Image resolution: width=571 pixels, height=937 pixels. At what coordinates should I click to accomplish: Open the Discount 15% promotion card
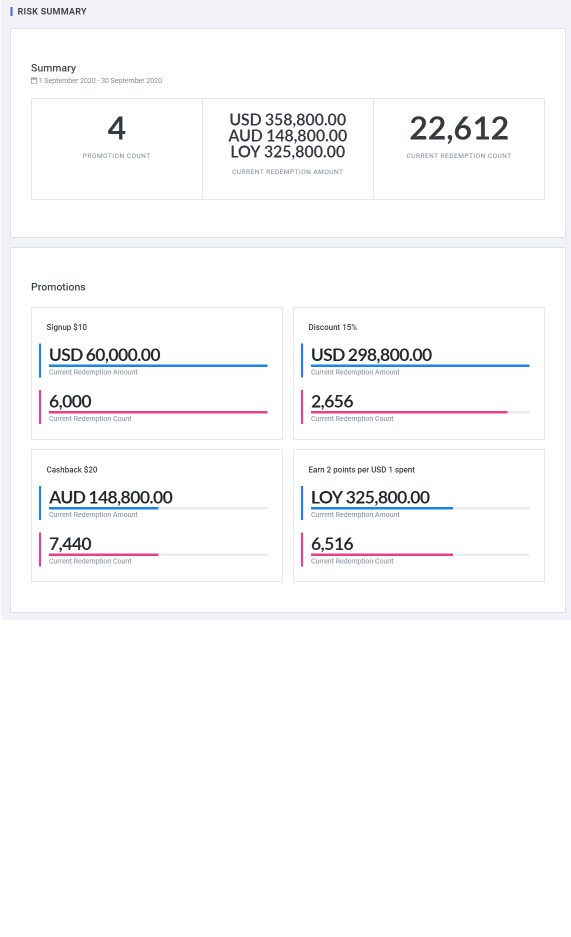coord(419,373)
